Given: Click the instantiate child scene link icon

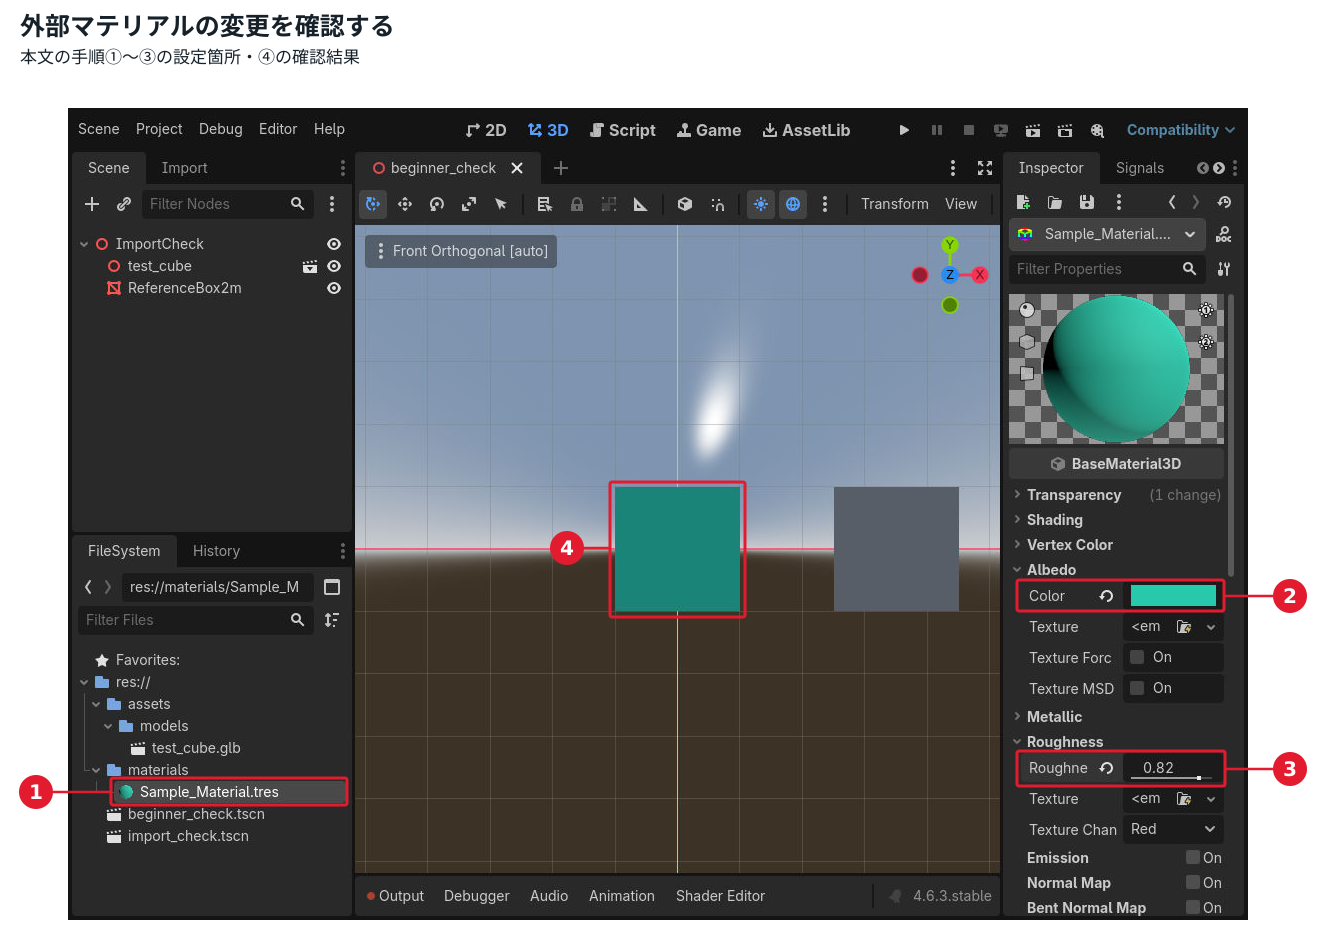Looking at the screenshot, I should (x=124, y=204).
